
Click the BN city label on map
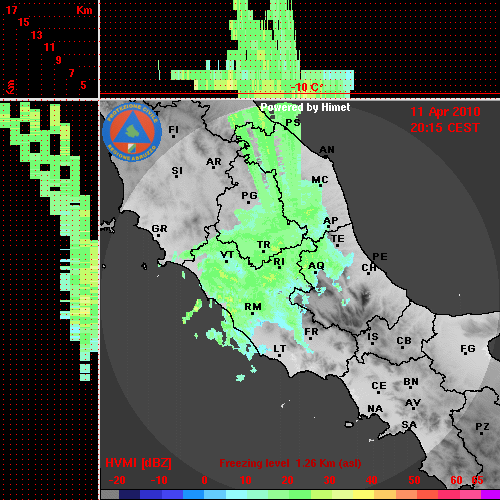411,382
